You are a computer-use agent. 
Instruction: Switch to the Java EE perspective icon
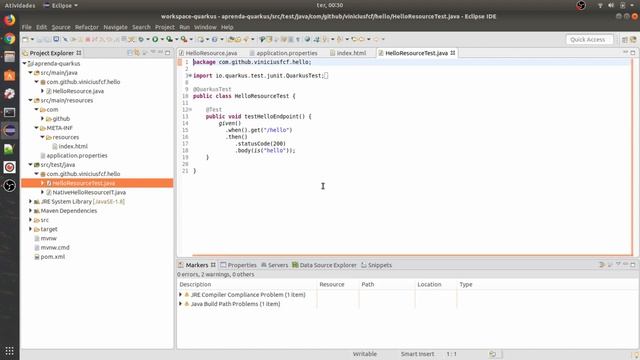(x=633, y=40)
